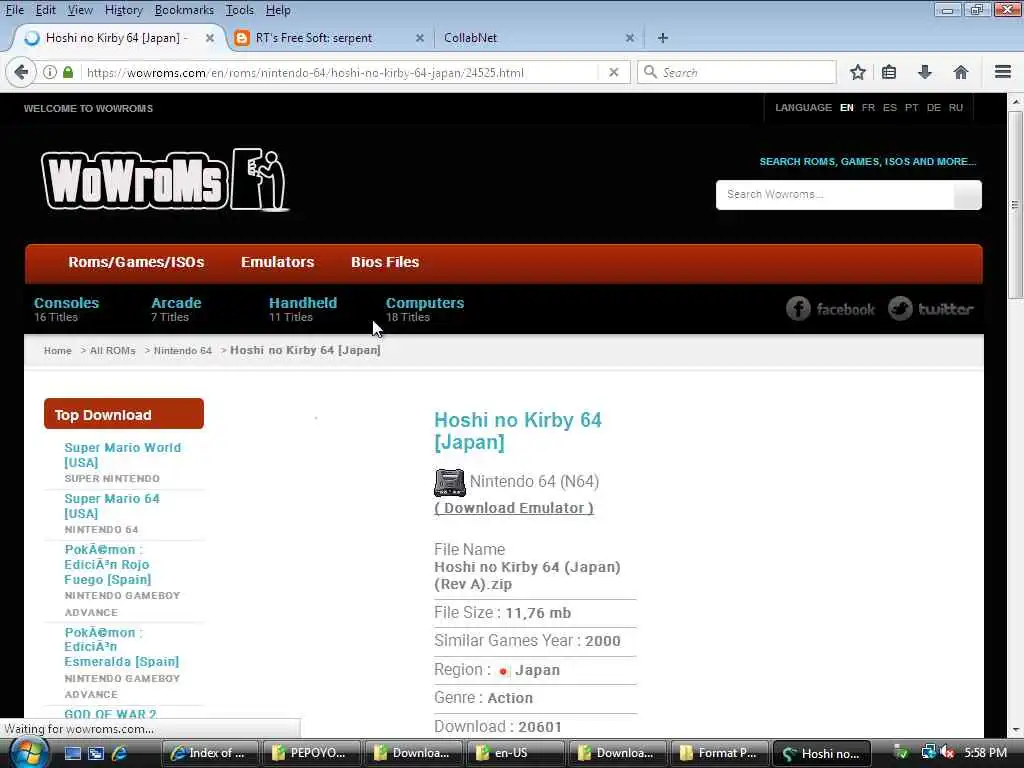1024x768 pixels.
Task: Switch site language to ES
Action: [889, 108]
